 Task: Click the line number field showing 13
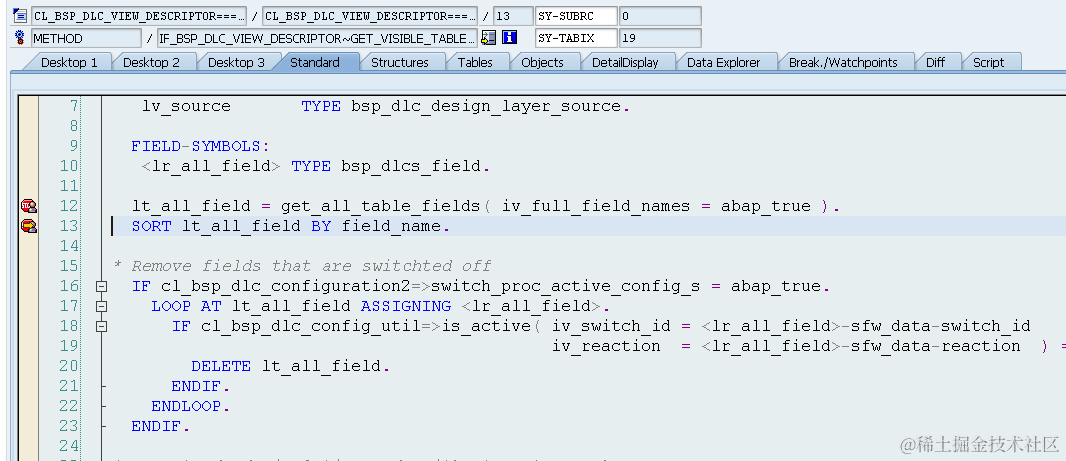513,16
